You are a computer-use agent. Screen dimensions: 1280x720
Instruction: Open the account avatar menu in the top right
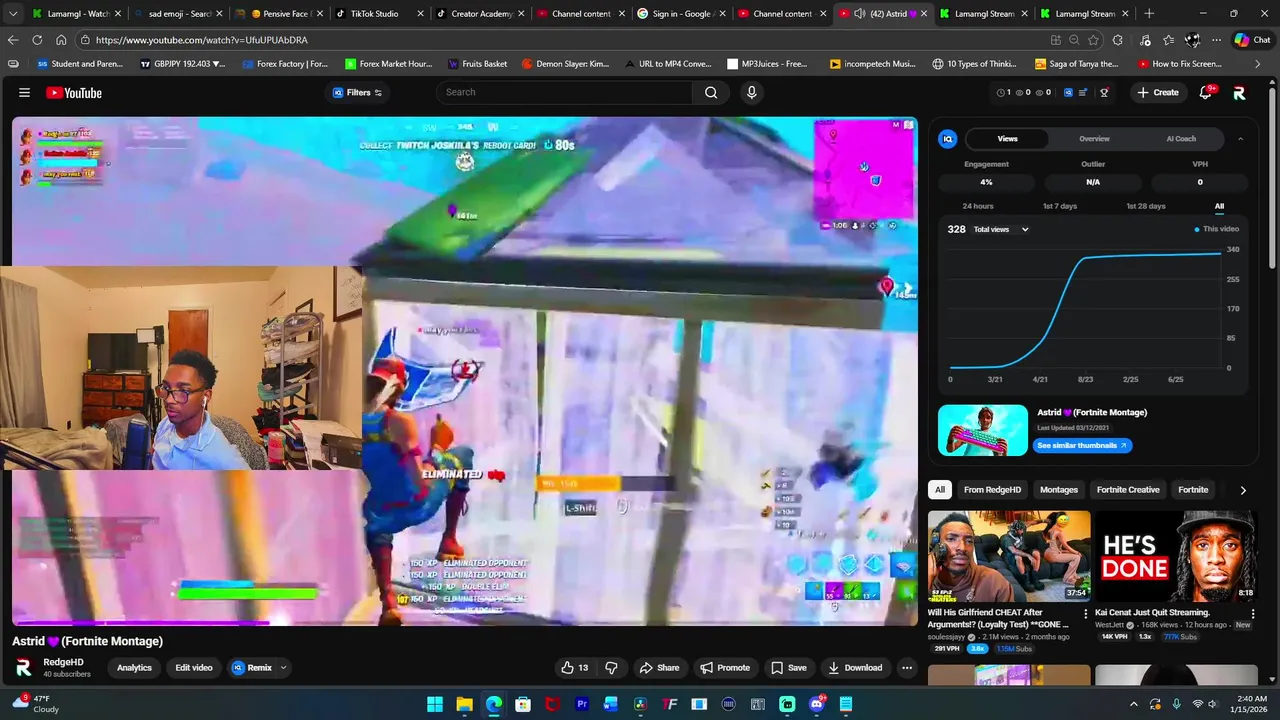1239,92
